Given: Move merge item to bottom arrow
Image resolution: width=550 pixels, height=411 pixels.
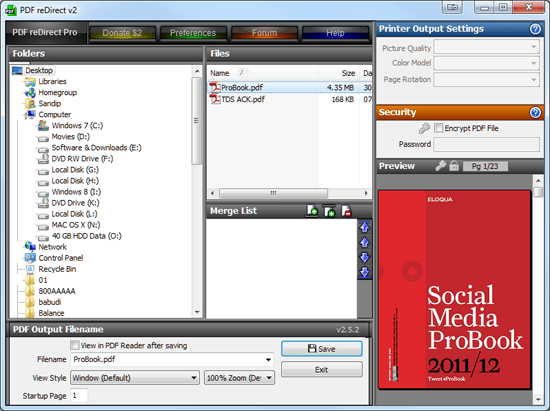Looking at the screenshot, I should click(365, 272).
